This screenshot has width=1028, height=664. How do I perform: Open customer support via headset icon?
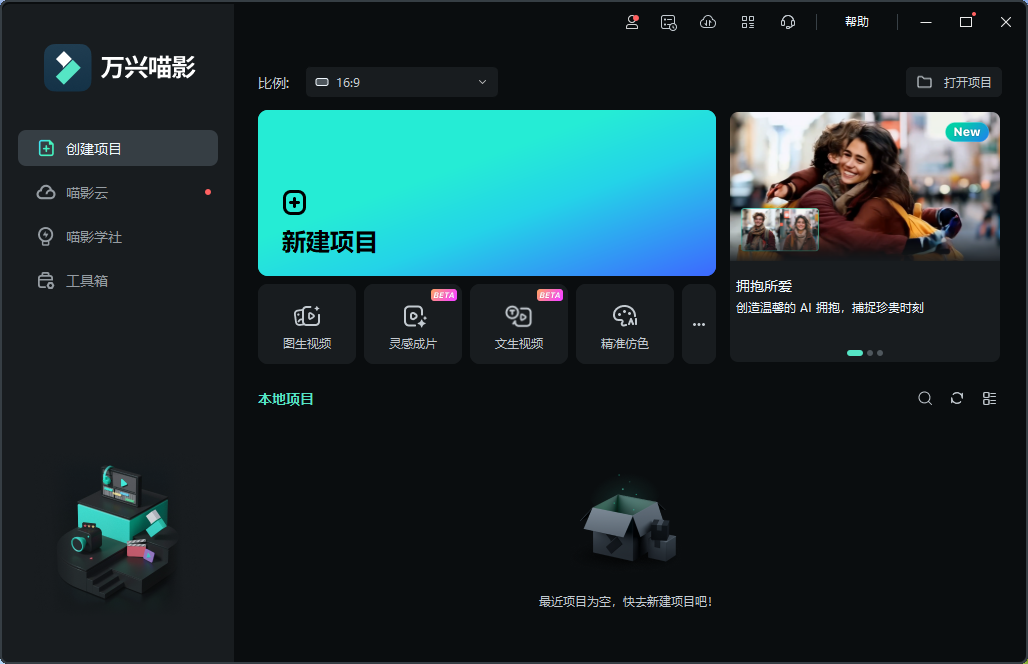[x=788, y=21]
